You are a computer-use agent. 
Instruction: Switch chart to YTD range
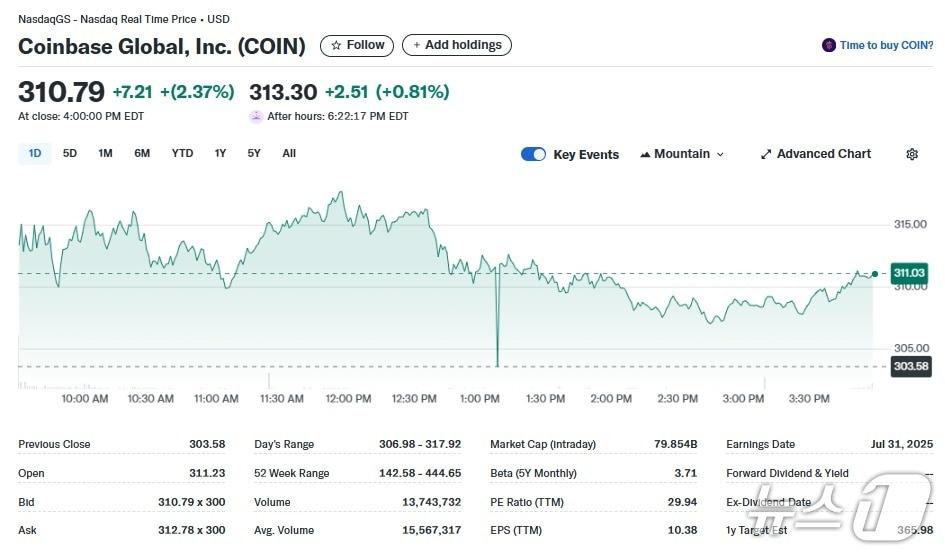tap(182, 153)
